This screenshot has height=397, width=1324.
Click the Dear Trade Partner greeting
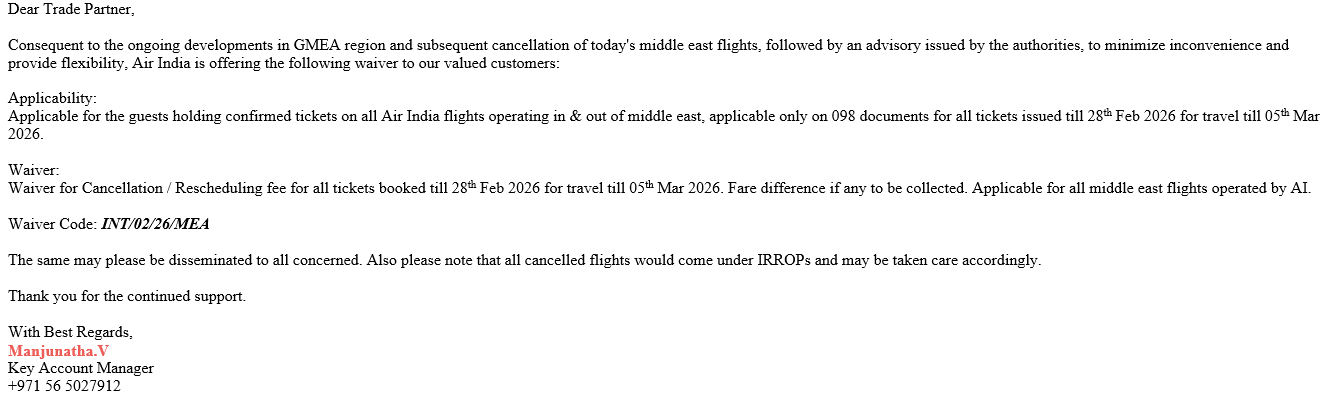click(x=71, y=10)
